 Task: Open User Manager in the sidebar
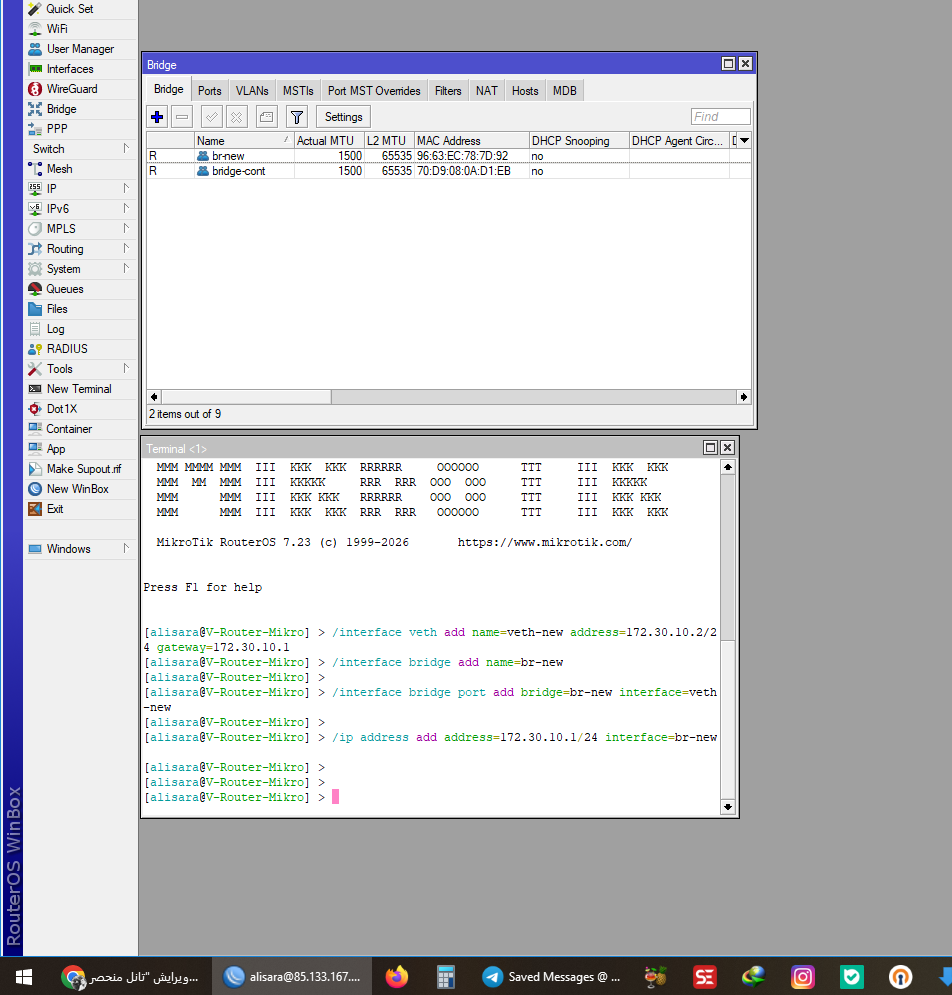[x=81, y=49]
